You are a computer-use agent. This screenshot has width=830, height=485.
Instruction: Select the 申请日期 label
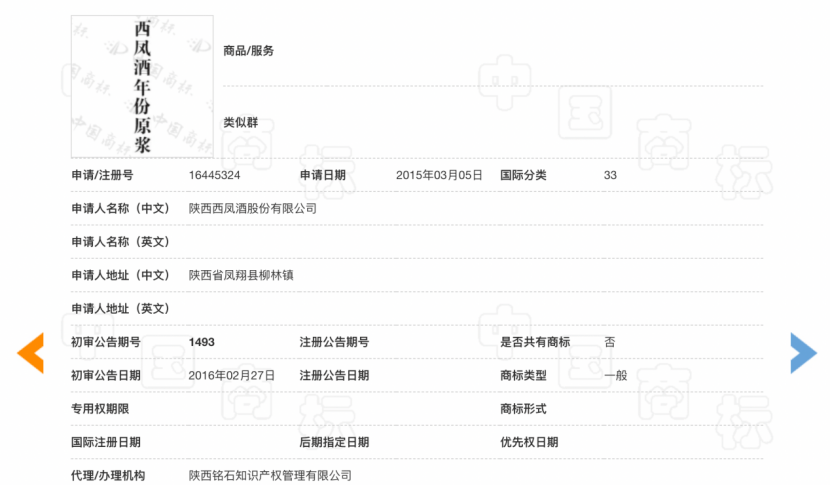(322, 175)
